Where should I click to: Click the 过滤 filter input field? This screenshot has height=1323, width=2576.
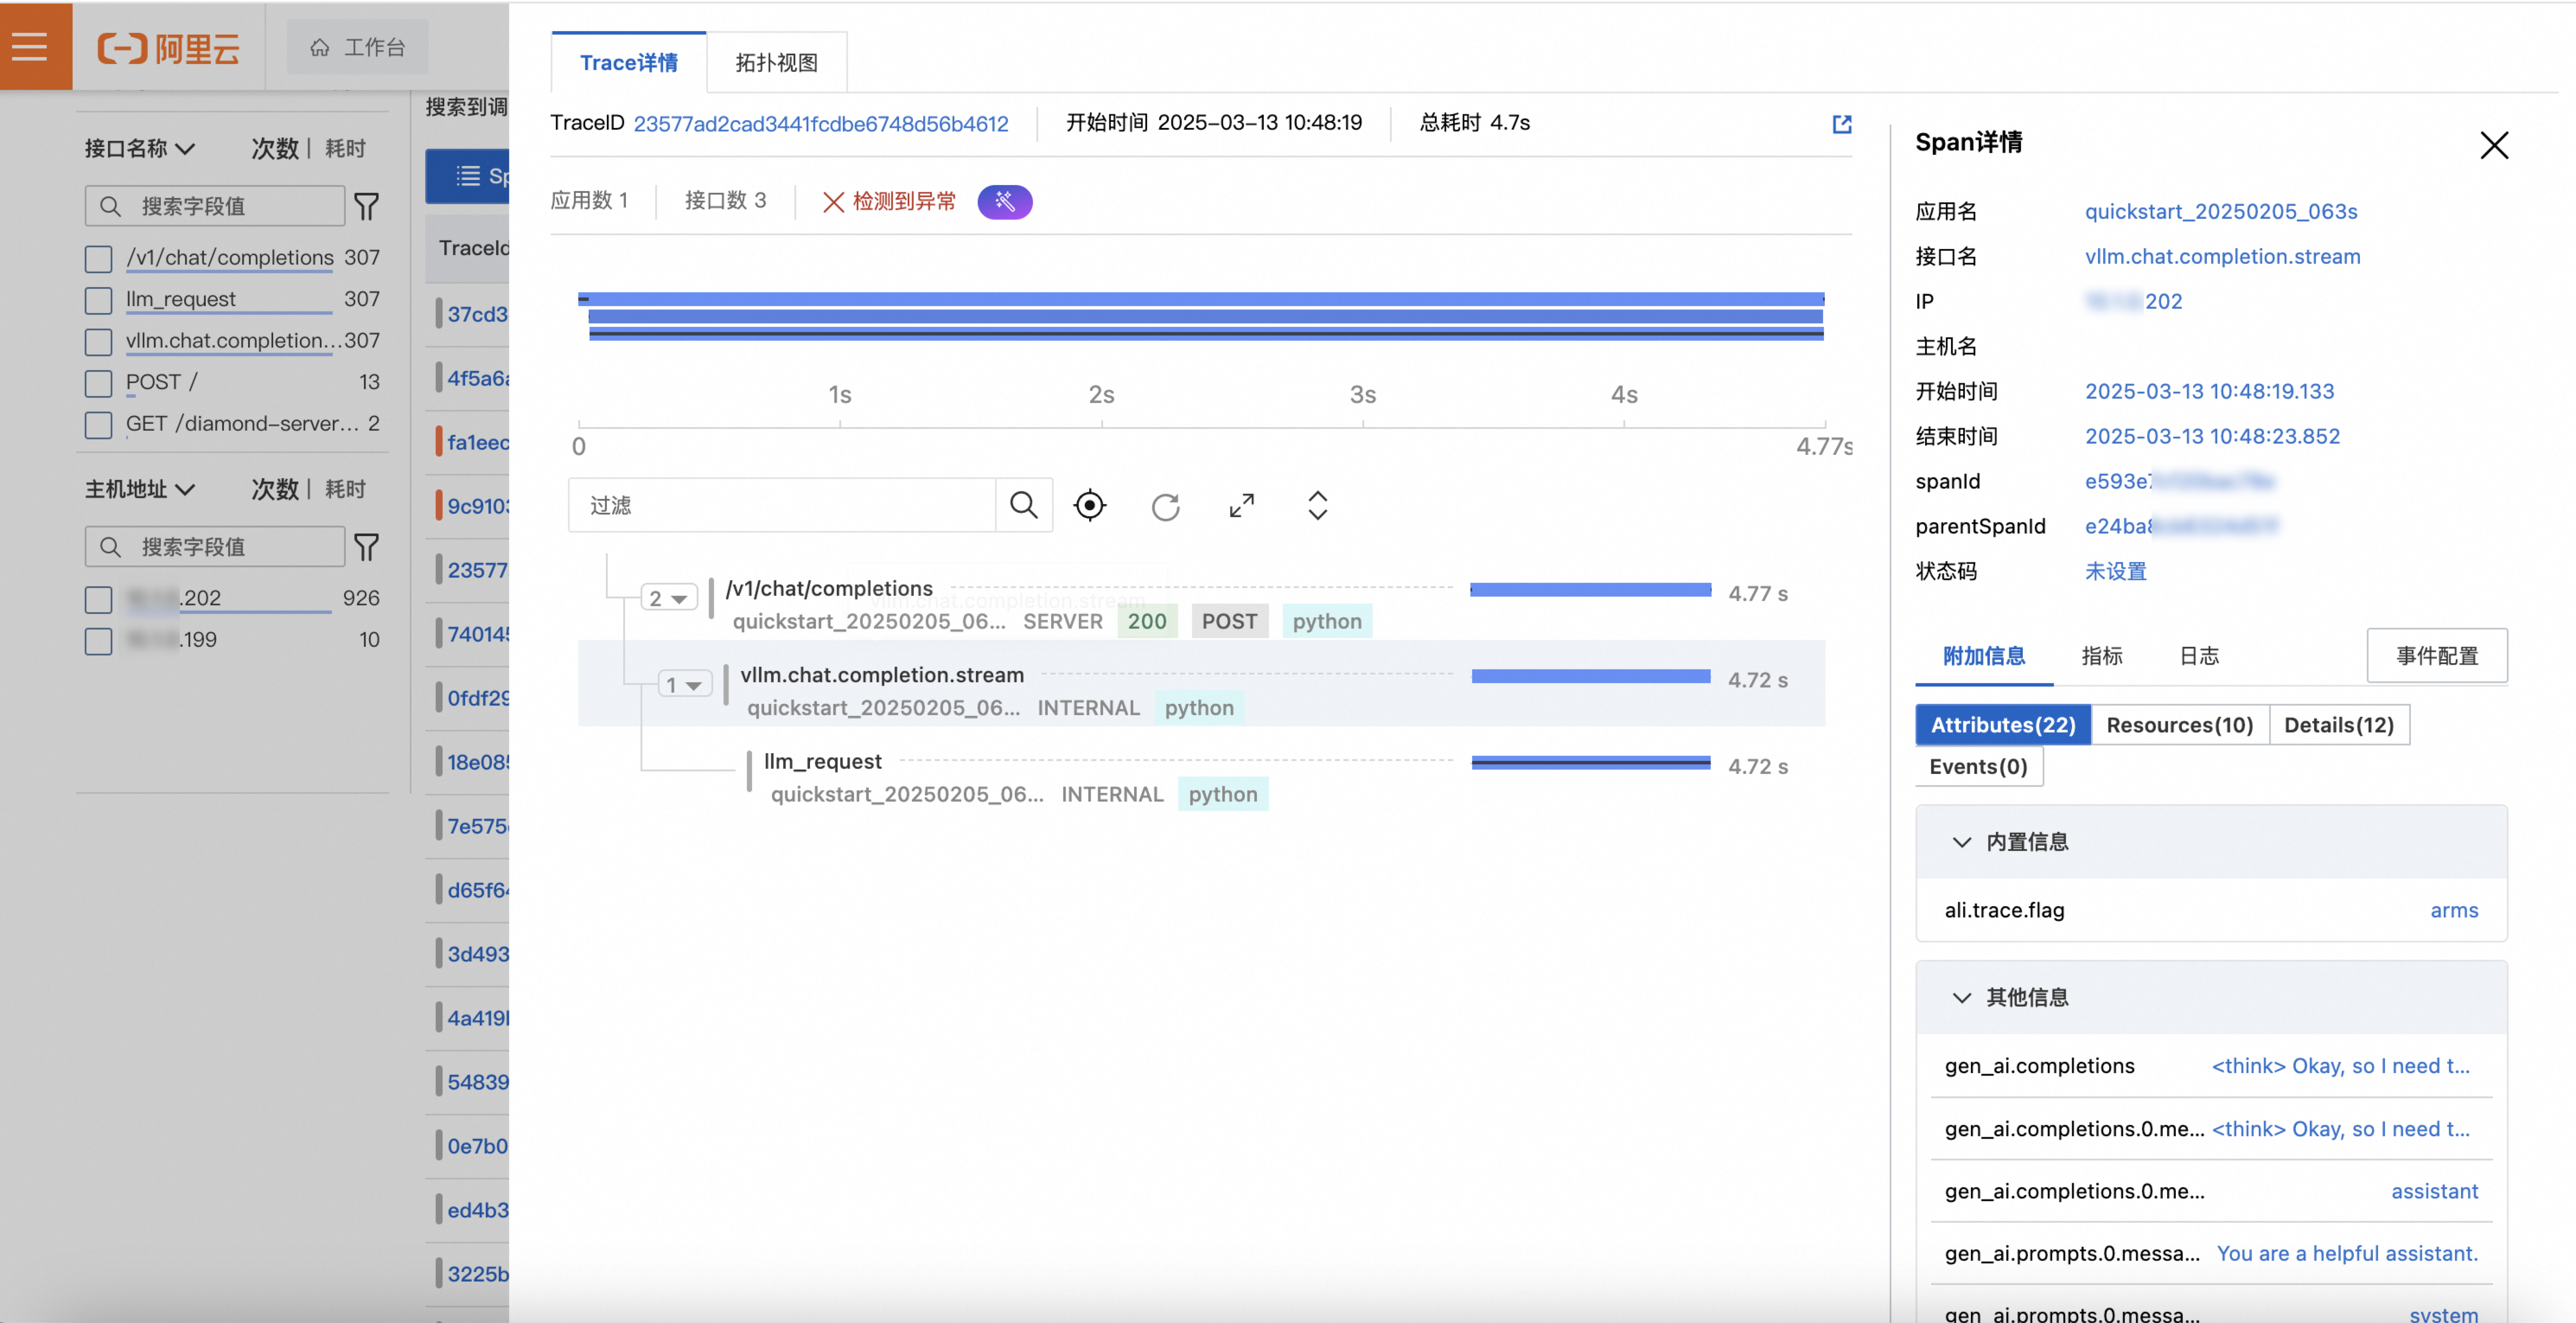[x=782, y=505]
